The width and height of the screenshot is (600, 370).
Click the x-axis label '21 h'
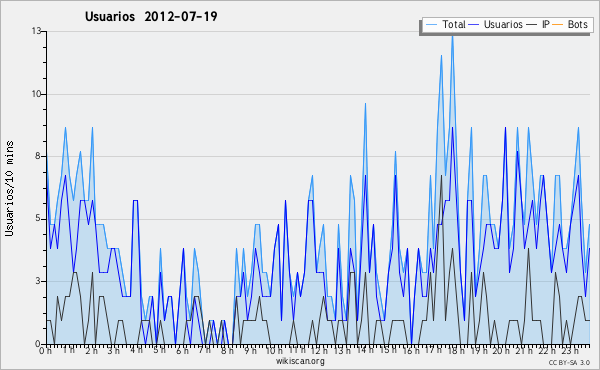point(524,351)
